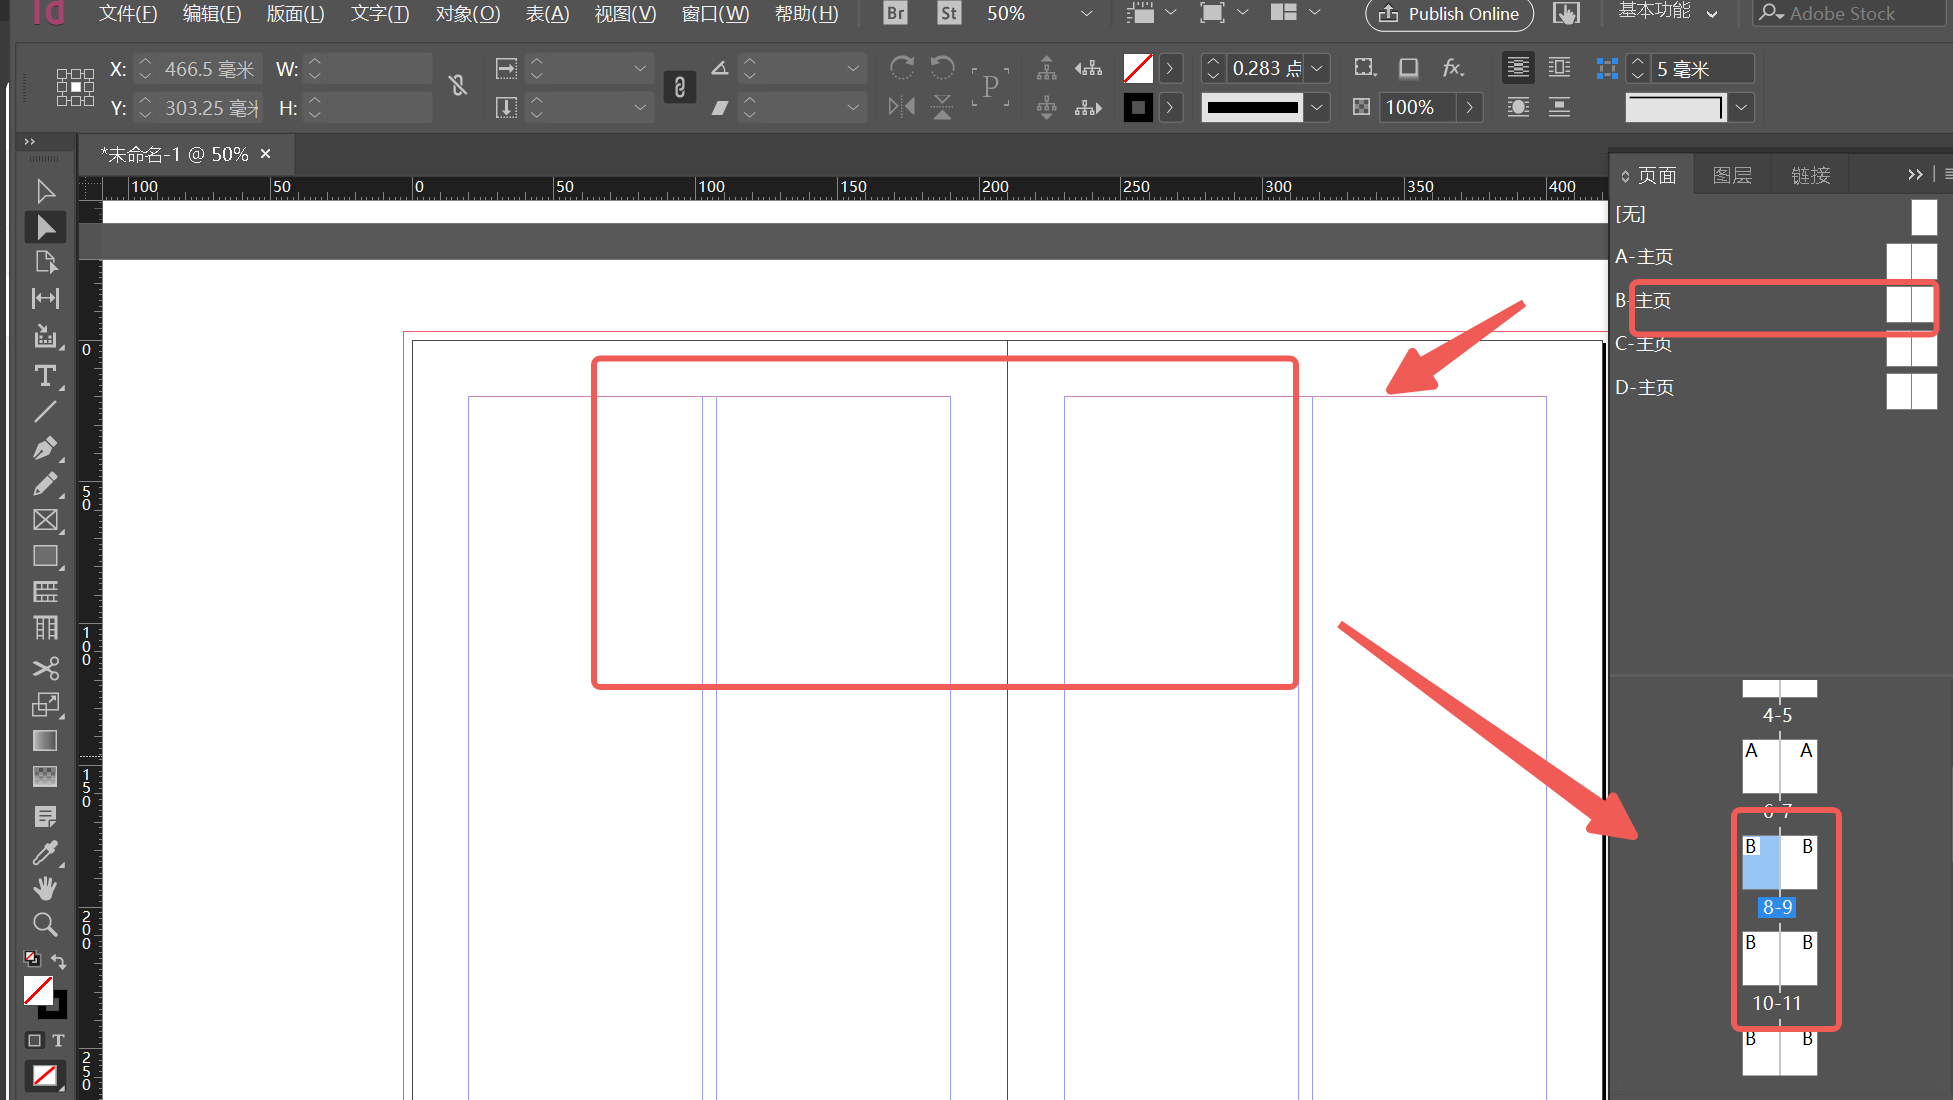Select the 10-11 page spread thumbnail
The width and height of the screenshot is (1953, 1100).
click(1779, 958)
